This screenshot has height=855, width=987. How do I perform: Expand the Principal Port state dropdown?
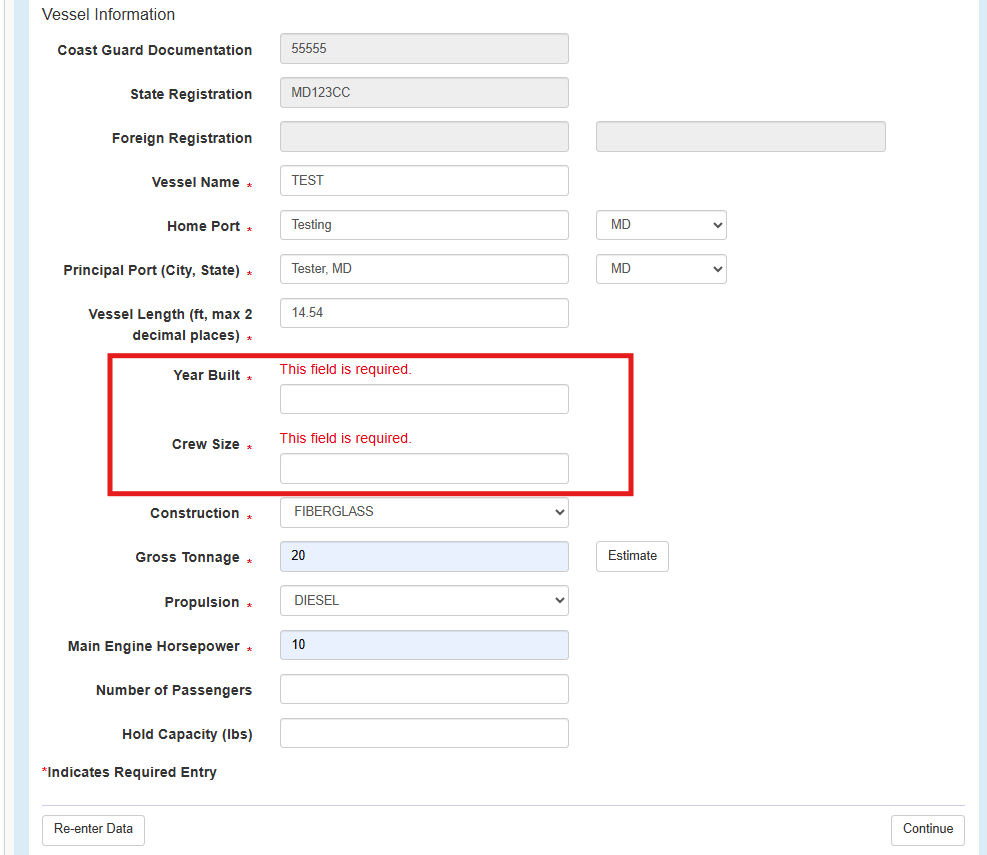click(661, 269)
